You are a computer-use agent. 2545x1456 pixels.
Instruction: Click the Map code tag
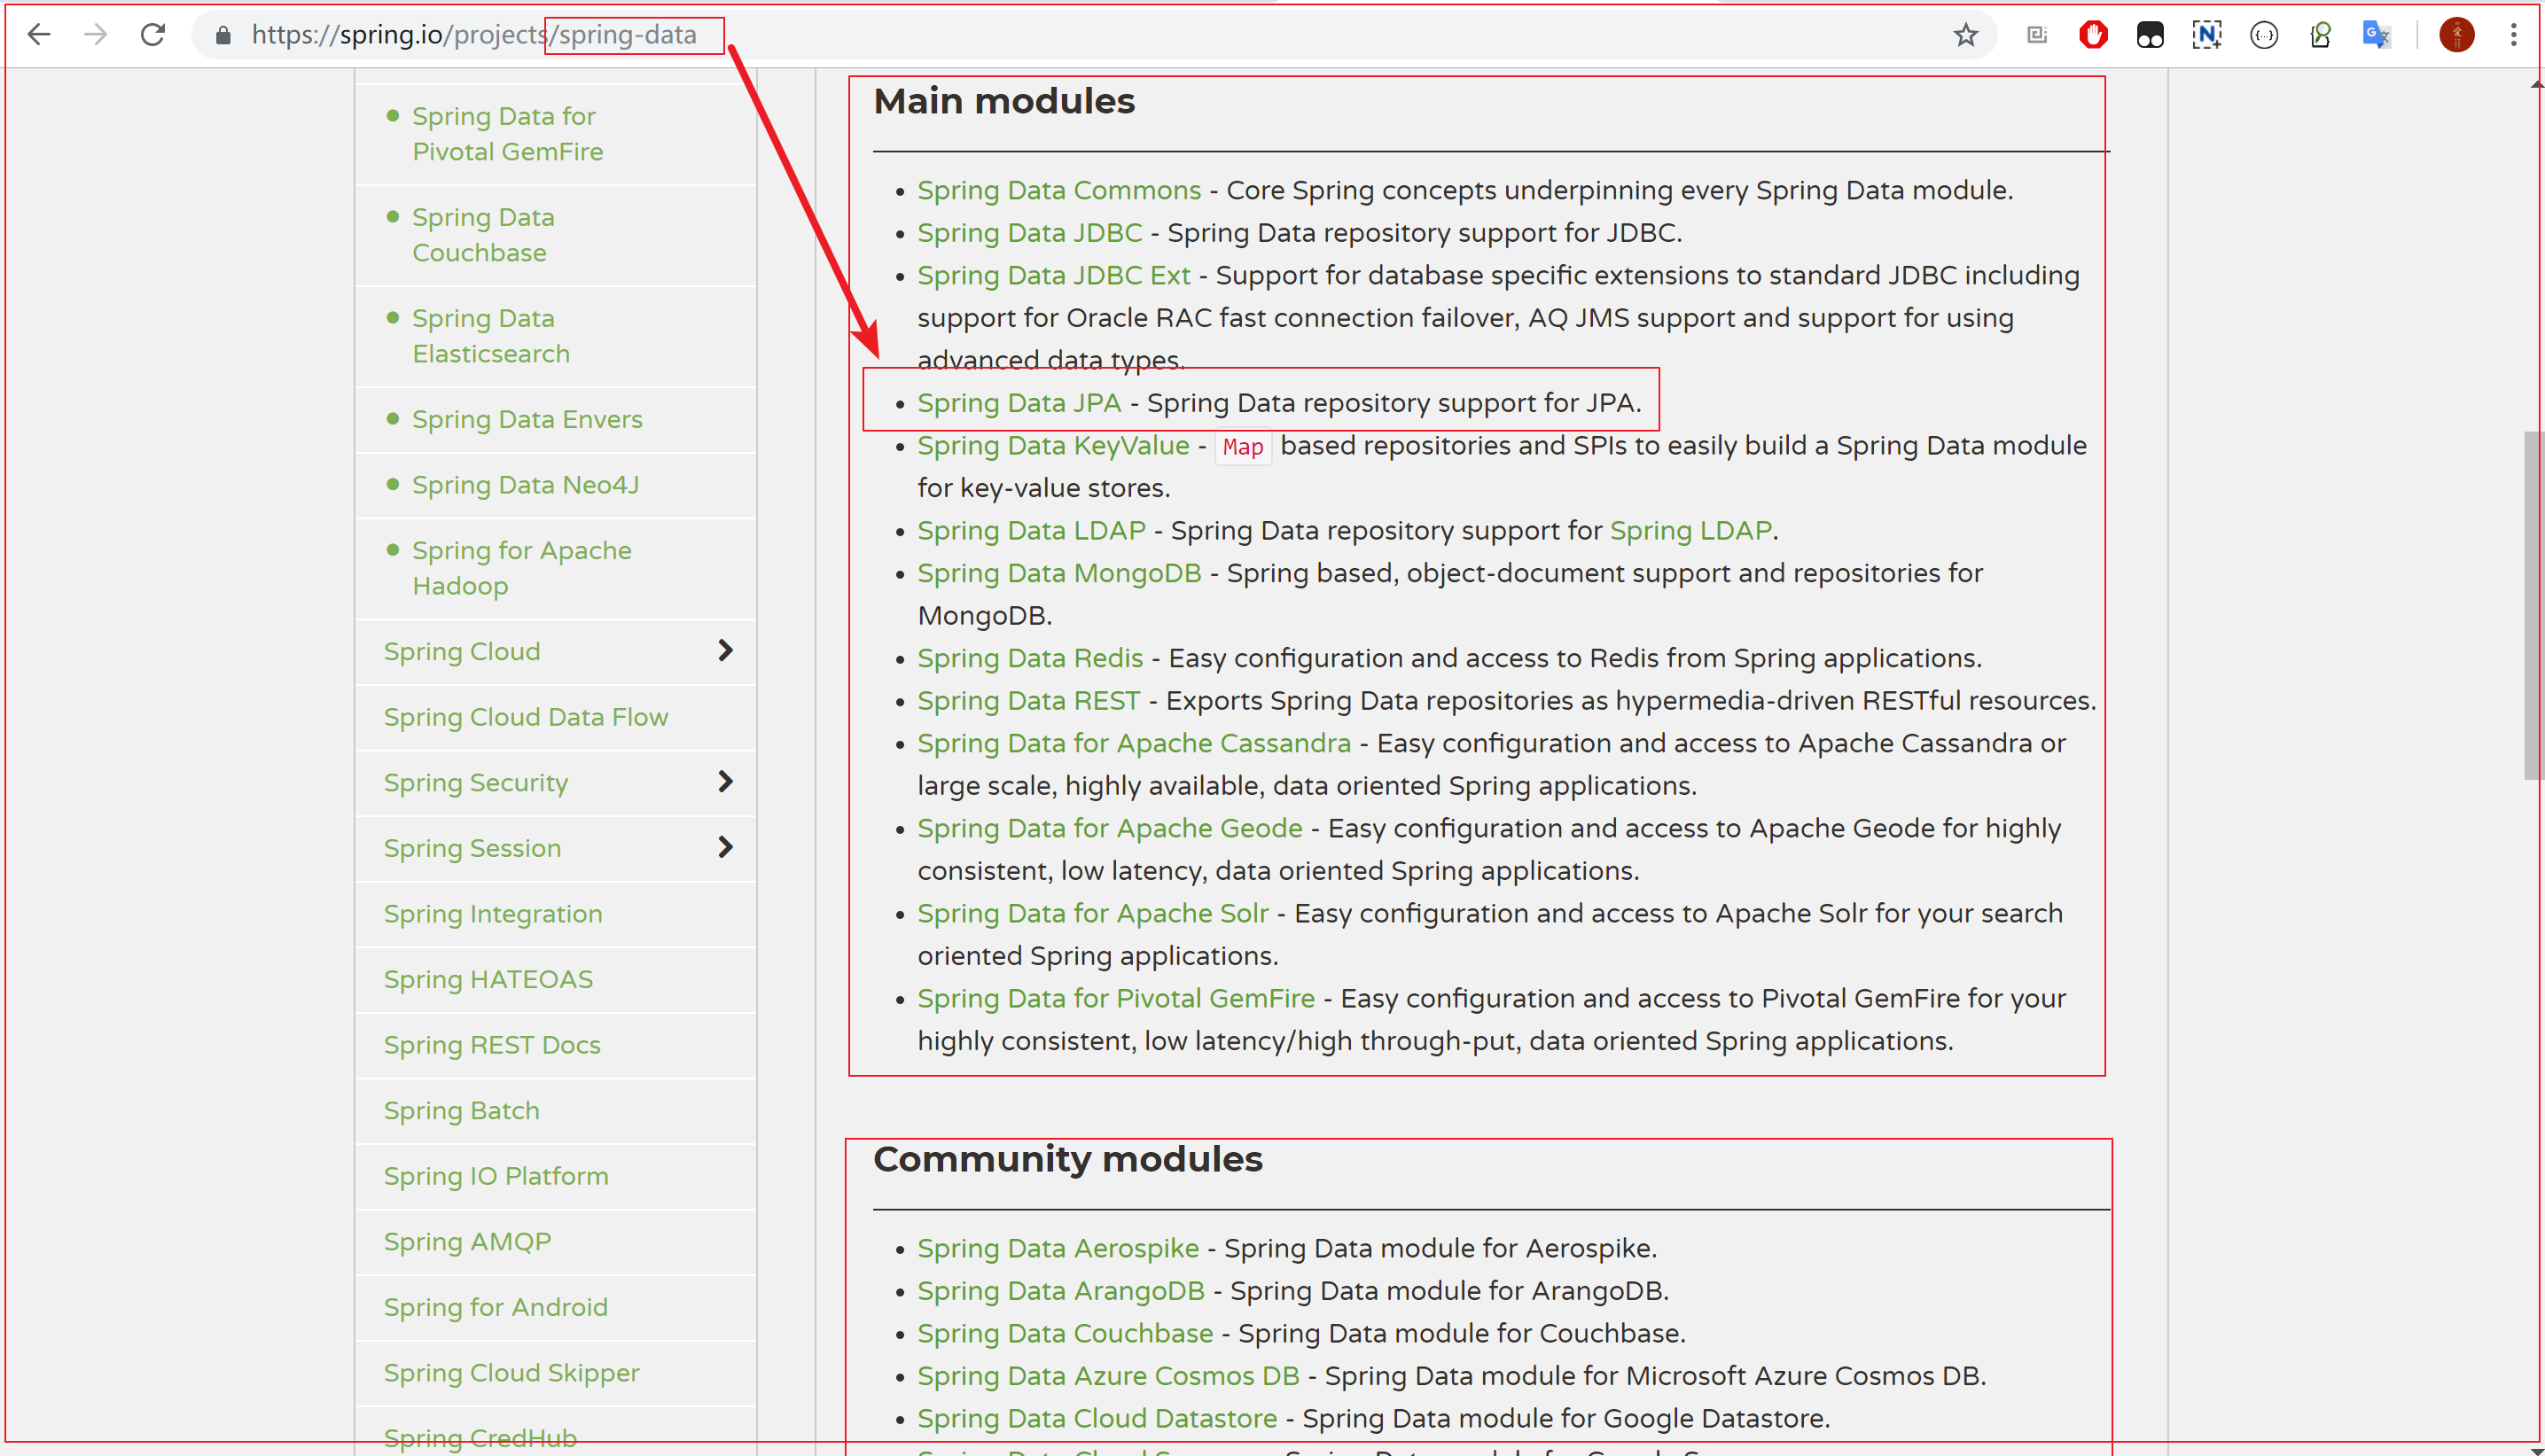coord(1243,447)
